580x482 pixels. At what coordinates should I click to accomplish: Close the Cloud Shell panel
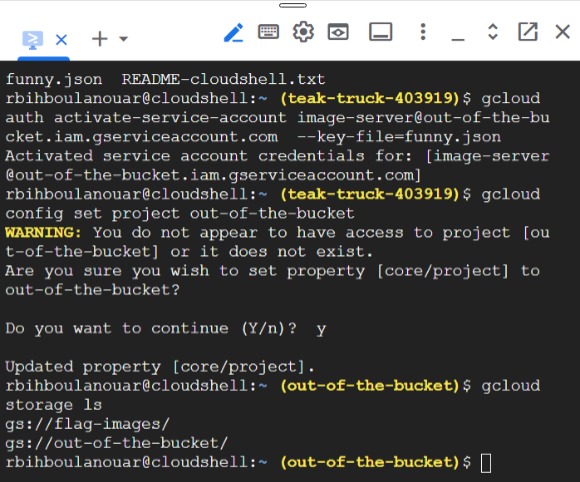click(x=563, y=32)
